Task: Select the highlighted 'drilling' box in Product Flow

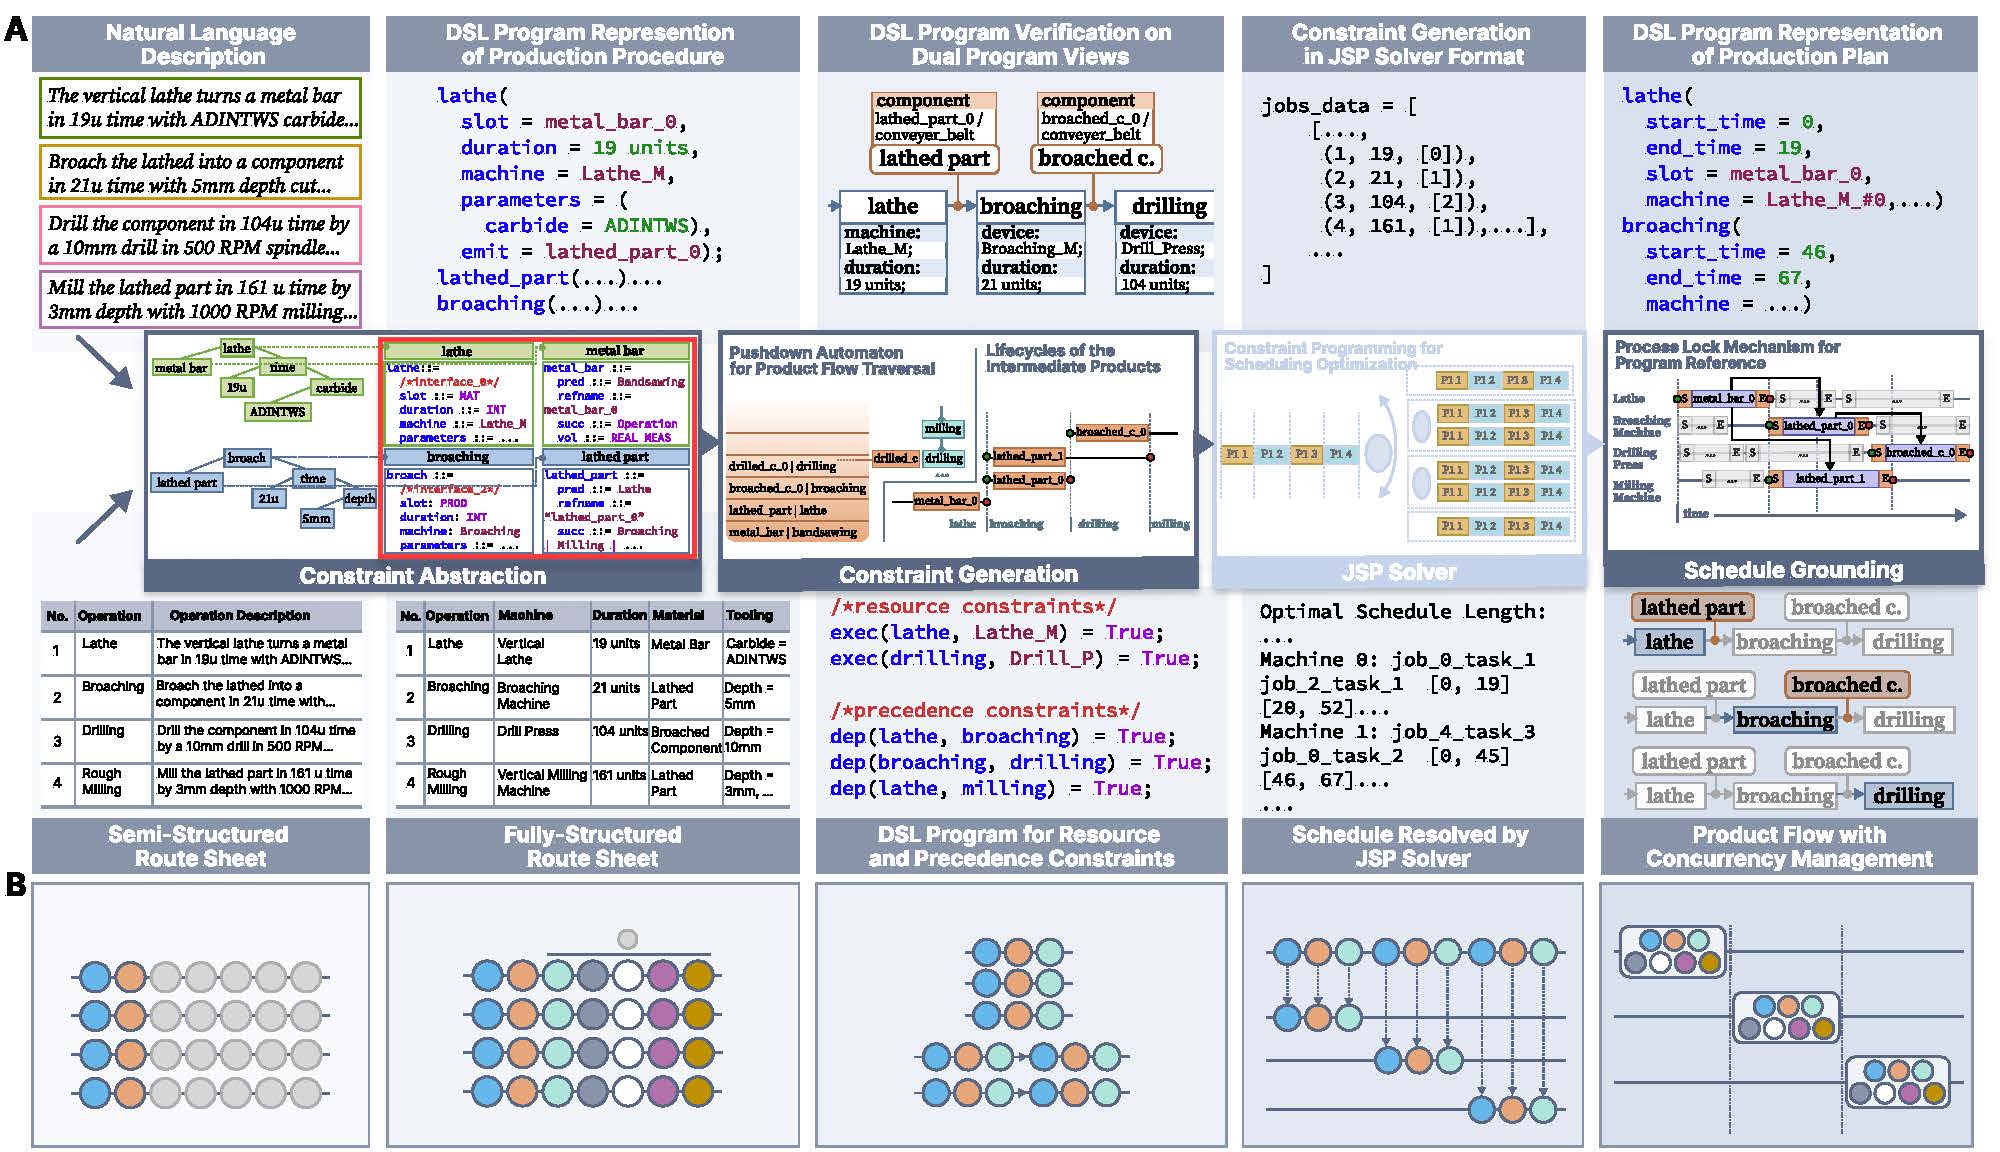Action: point(1908,796)
